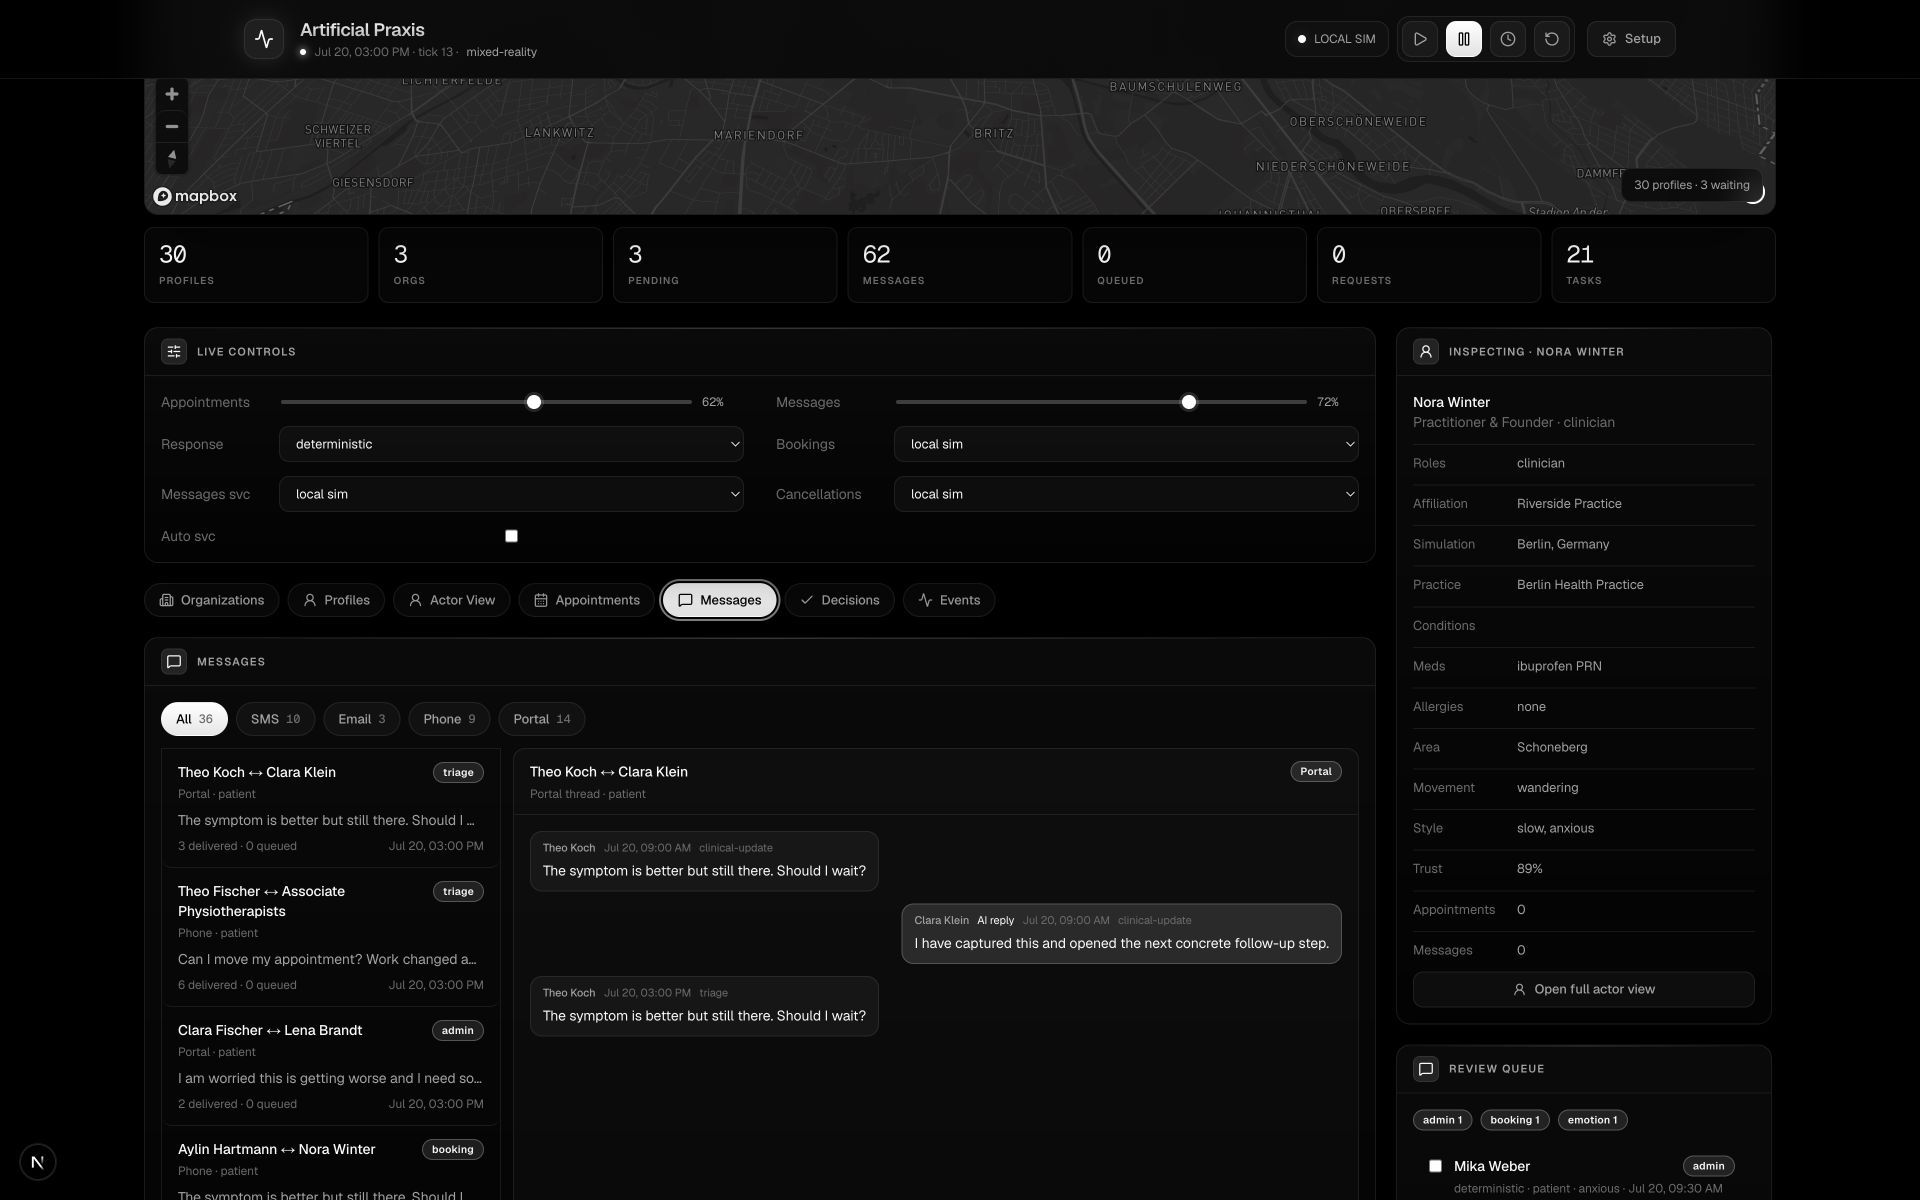The width and height of the screenshot is (1920, 1200).
Task: Select the Messages tab
Action: pyautogui.click(x=720, y=600)
